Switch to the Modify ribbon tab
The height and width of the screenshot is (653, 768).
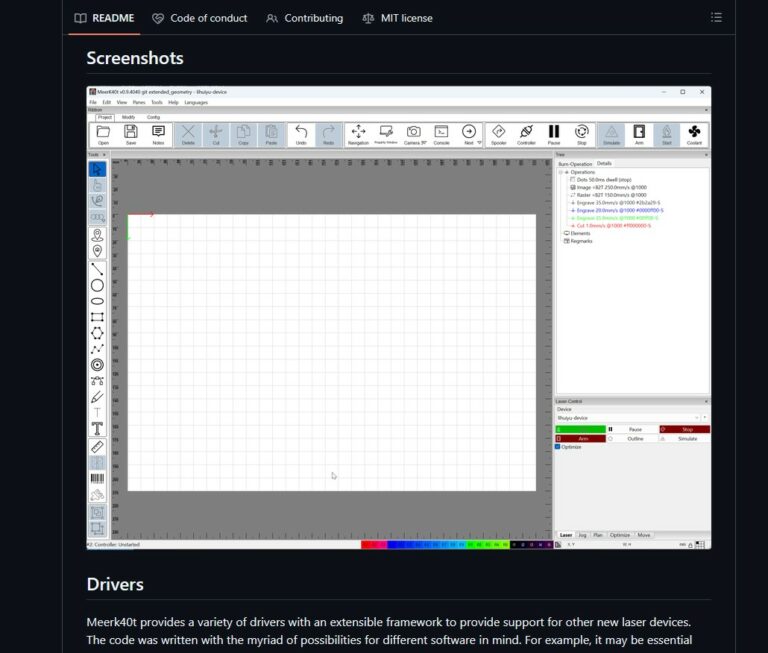[x=128, y=117]
